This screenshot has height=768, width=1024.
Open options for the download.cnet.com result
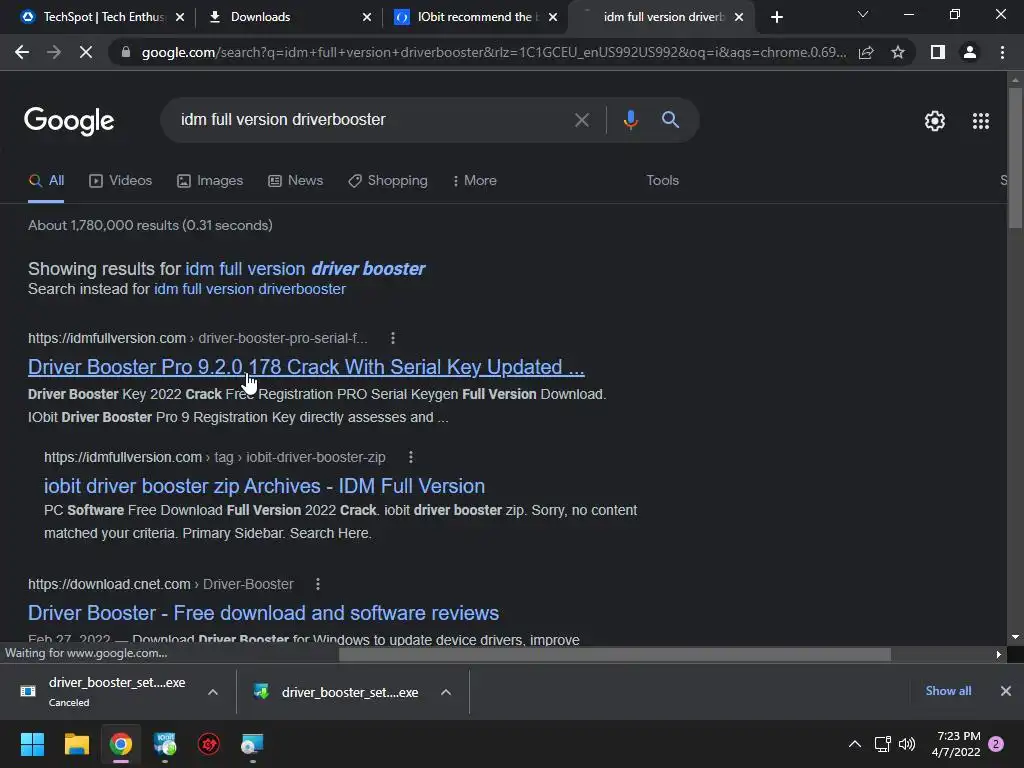click(318, 584)
